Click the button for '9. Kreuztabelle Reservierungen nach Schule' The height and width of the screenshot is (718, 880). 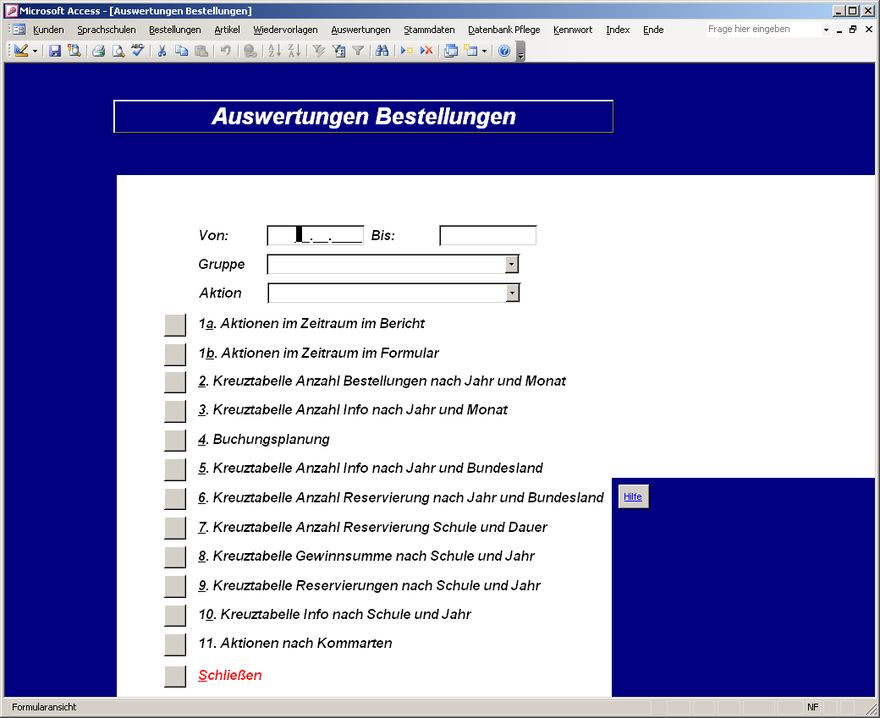(x=175, y=587)
